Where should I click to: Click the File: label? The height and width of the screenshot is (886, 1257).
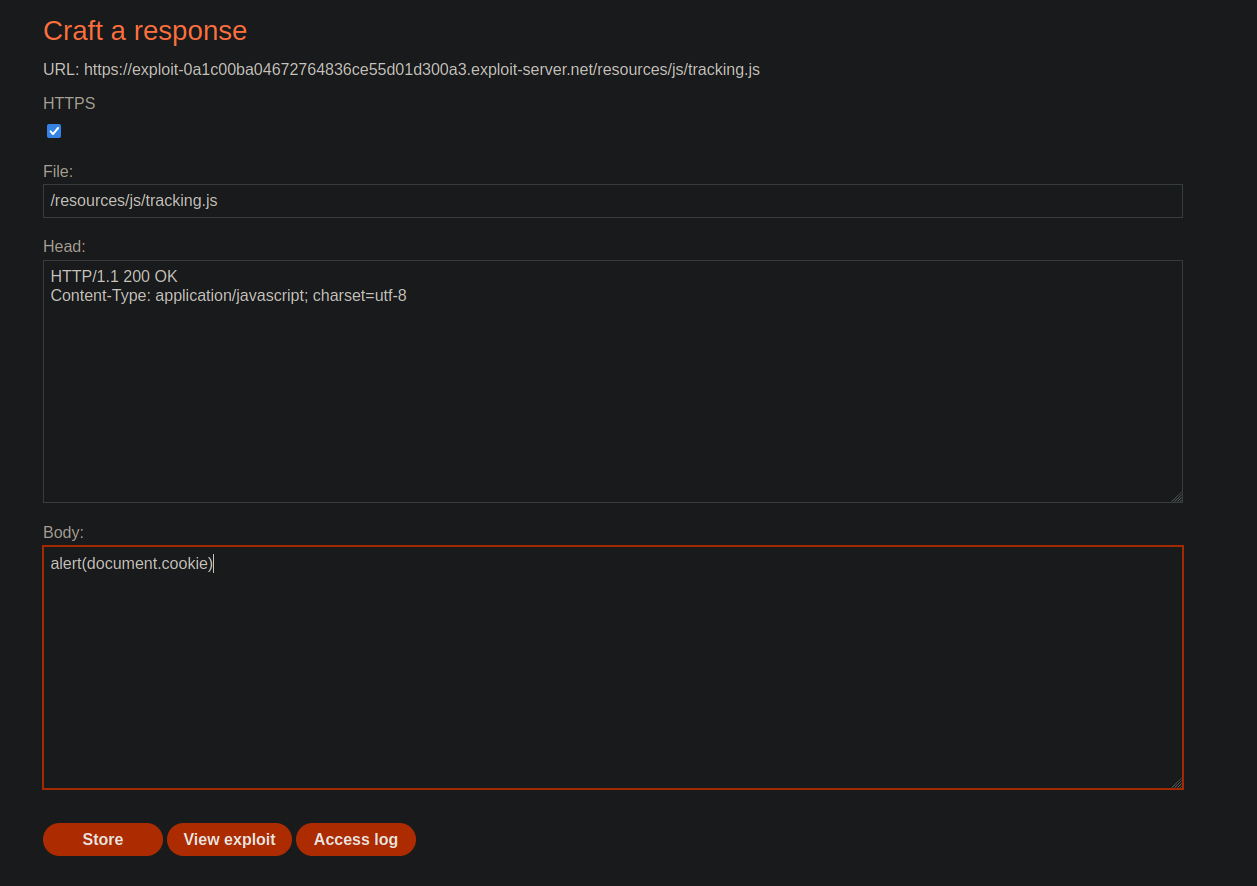(58, 172)
